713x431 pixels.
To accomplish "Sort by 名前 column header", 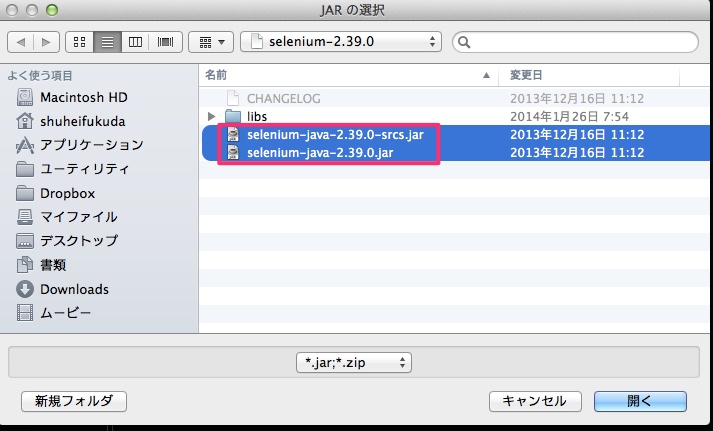I will tap(349, 75).
